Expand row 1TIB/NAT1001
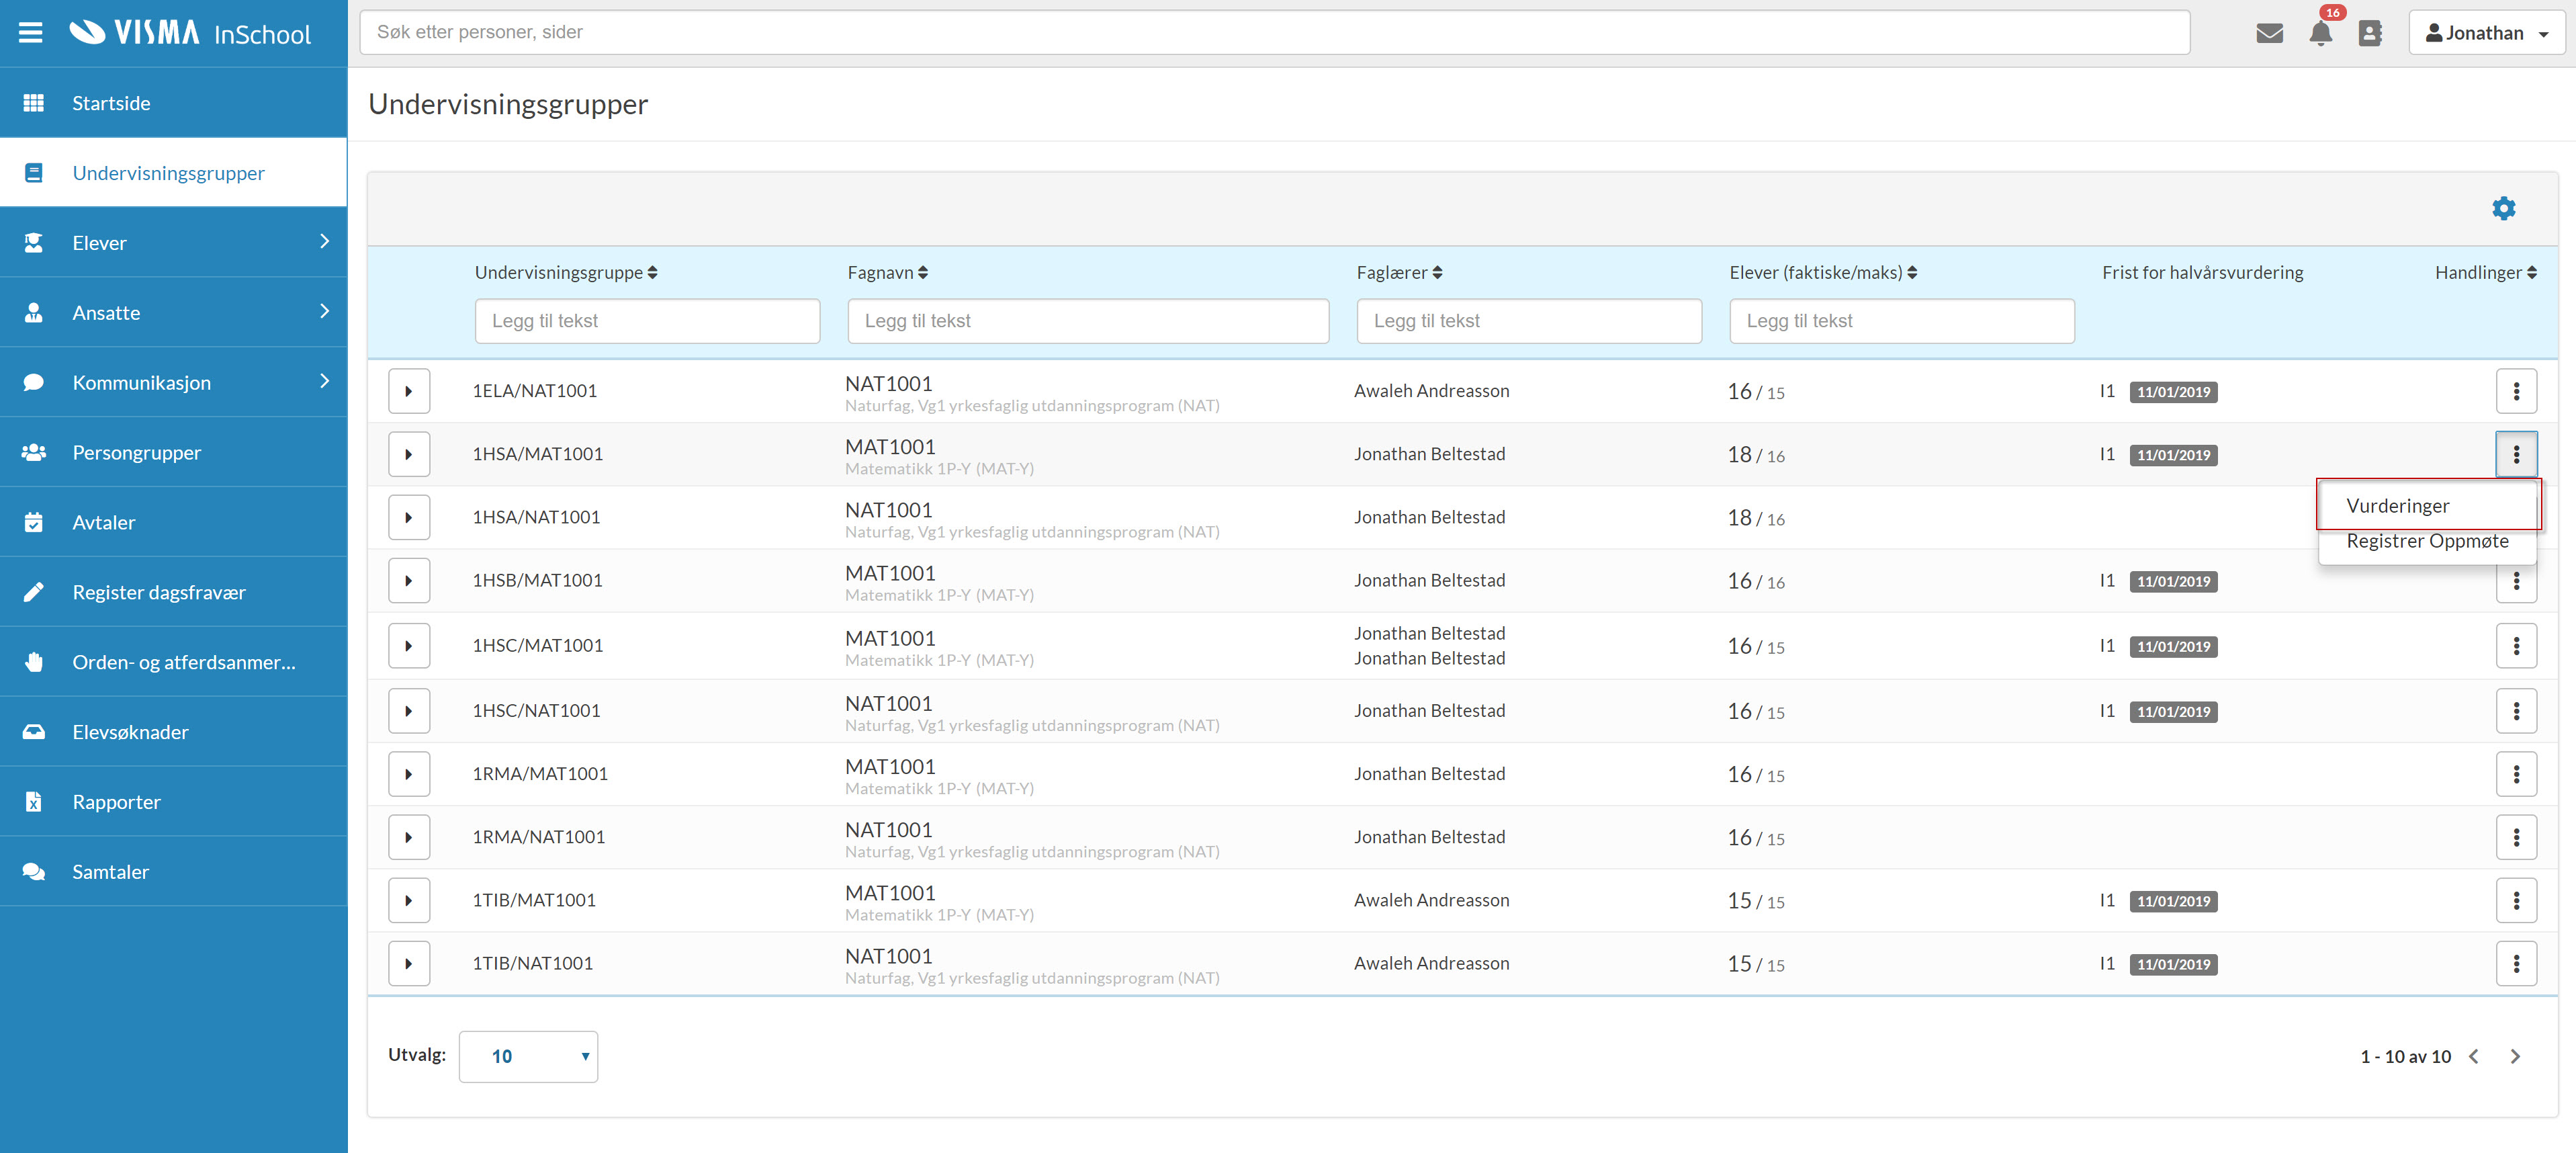Image resolution: width=2576 pixels, height=1153 pixels. click(x=409, y=963)
